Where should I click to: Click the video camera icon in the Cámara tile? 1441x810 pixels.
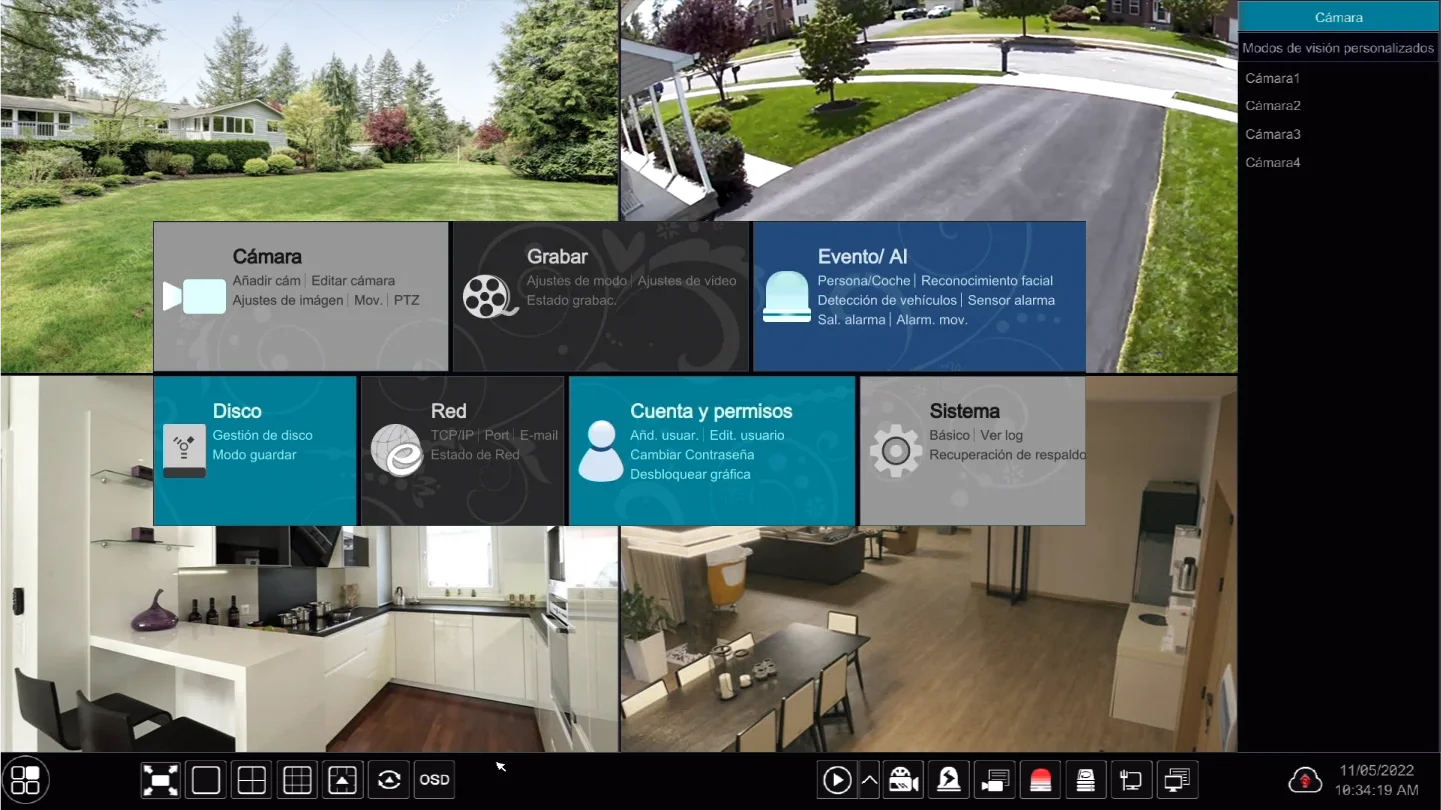[194, 297]
